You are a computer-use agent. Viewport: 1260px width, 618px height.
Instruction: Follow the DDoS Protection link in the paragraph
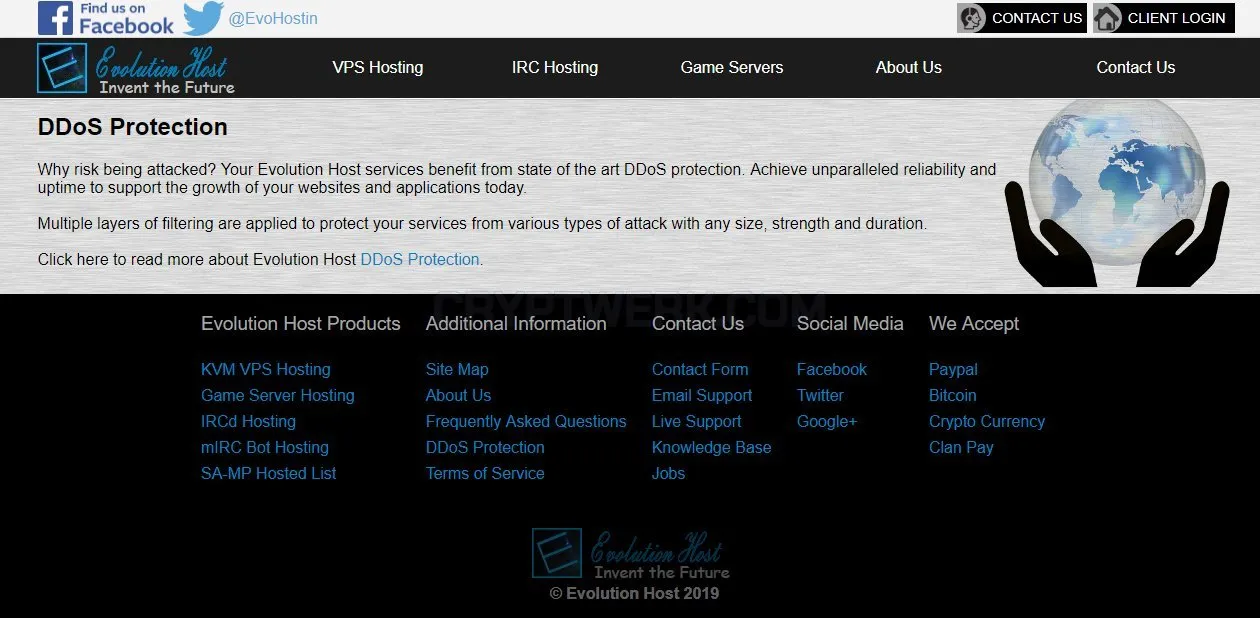pyautogui.click(x=420, y=259)
